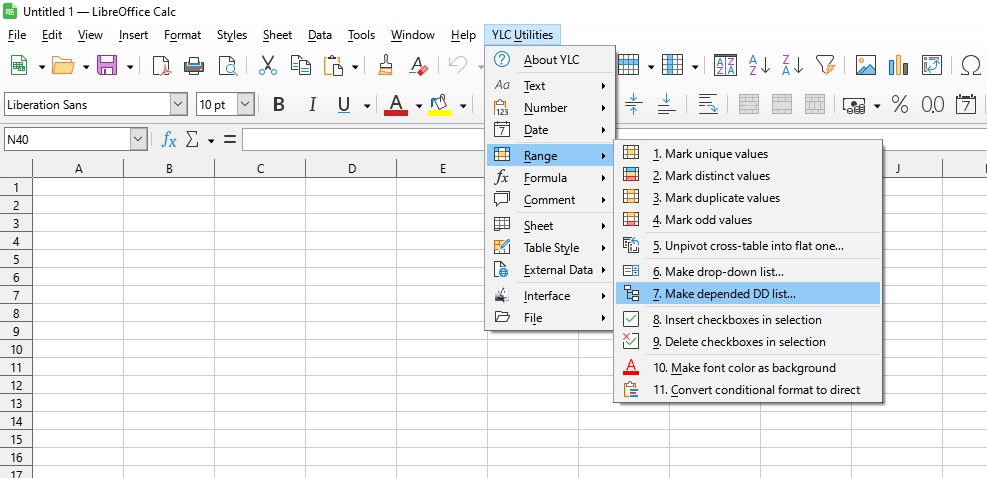The height and width of the screenshot is (478, 987).
Task: Toggle Bold formatting button
Action: [x=279, y=105]
